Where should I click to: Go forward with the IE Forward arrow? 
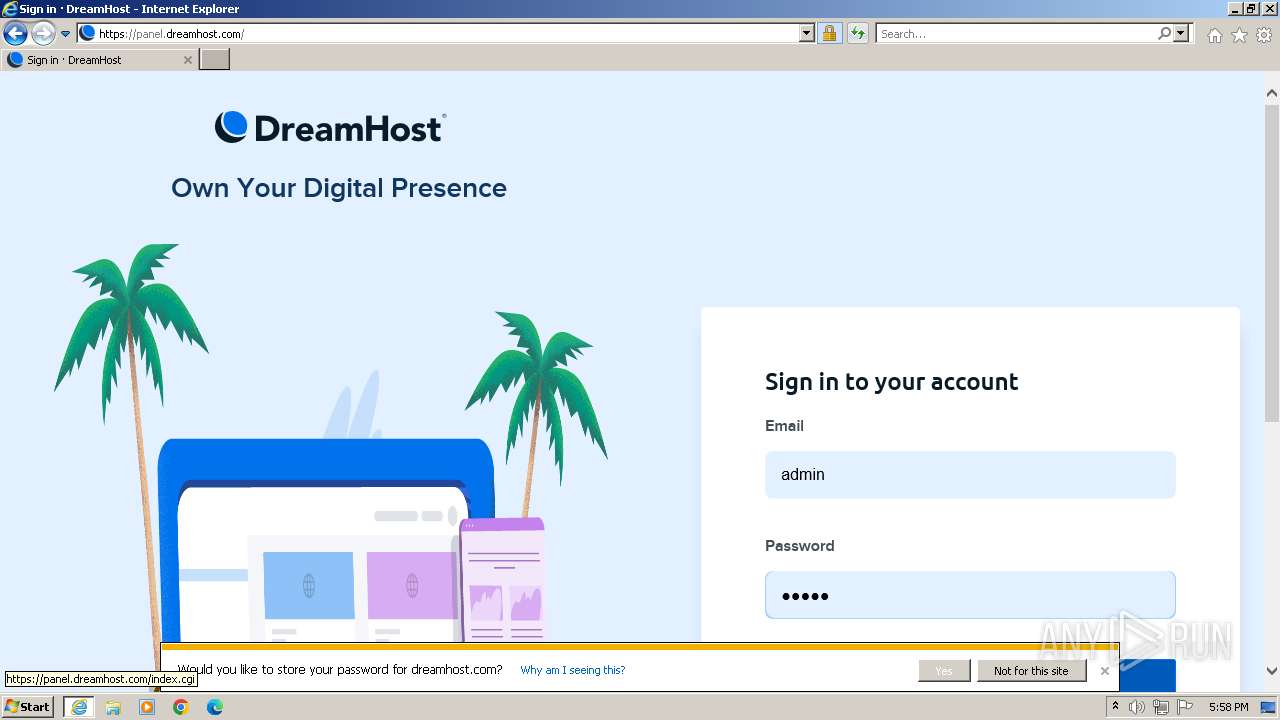(43, 34)
